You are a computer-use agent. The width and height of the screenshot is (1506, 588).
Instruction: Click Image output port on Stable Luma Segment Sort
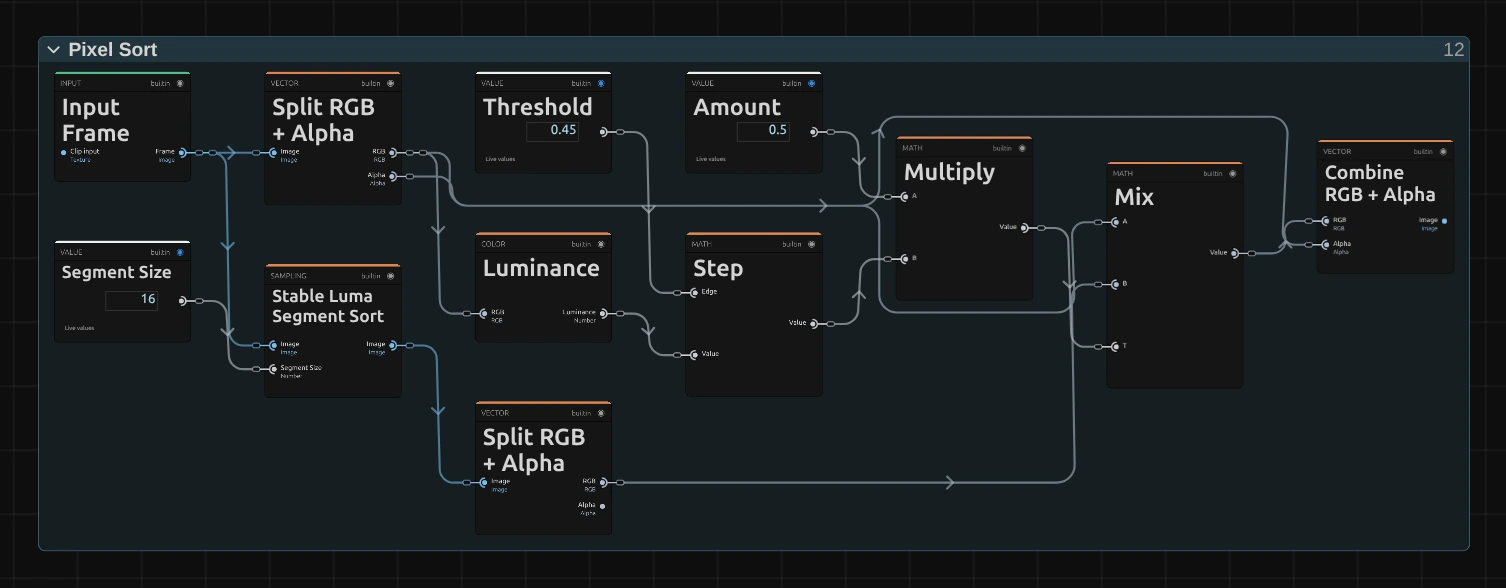[x=393, y=345]
